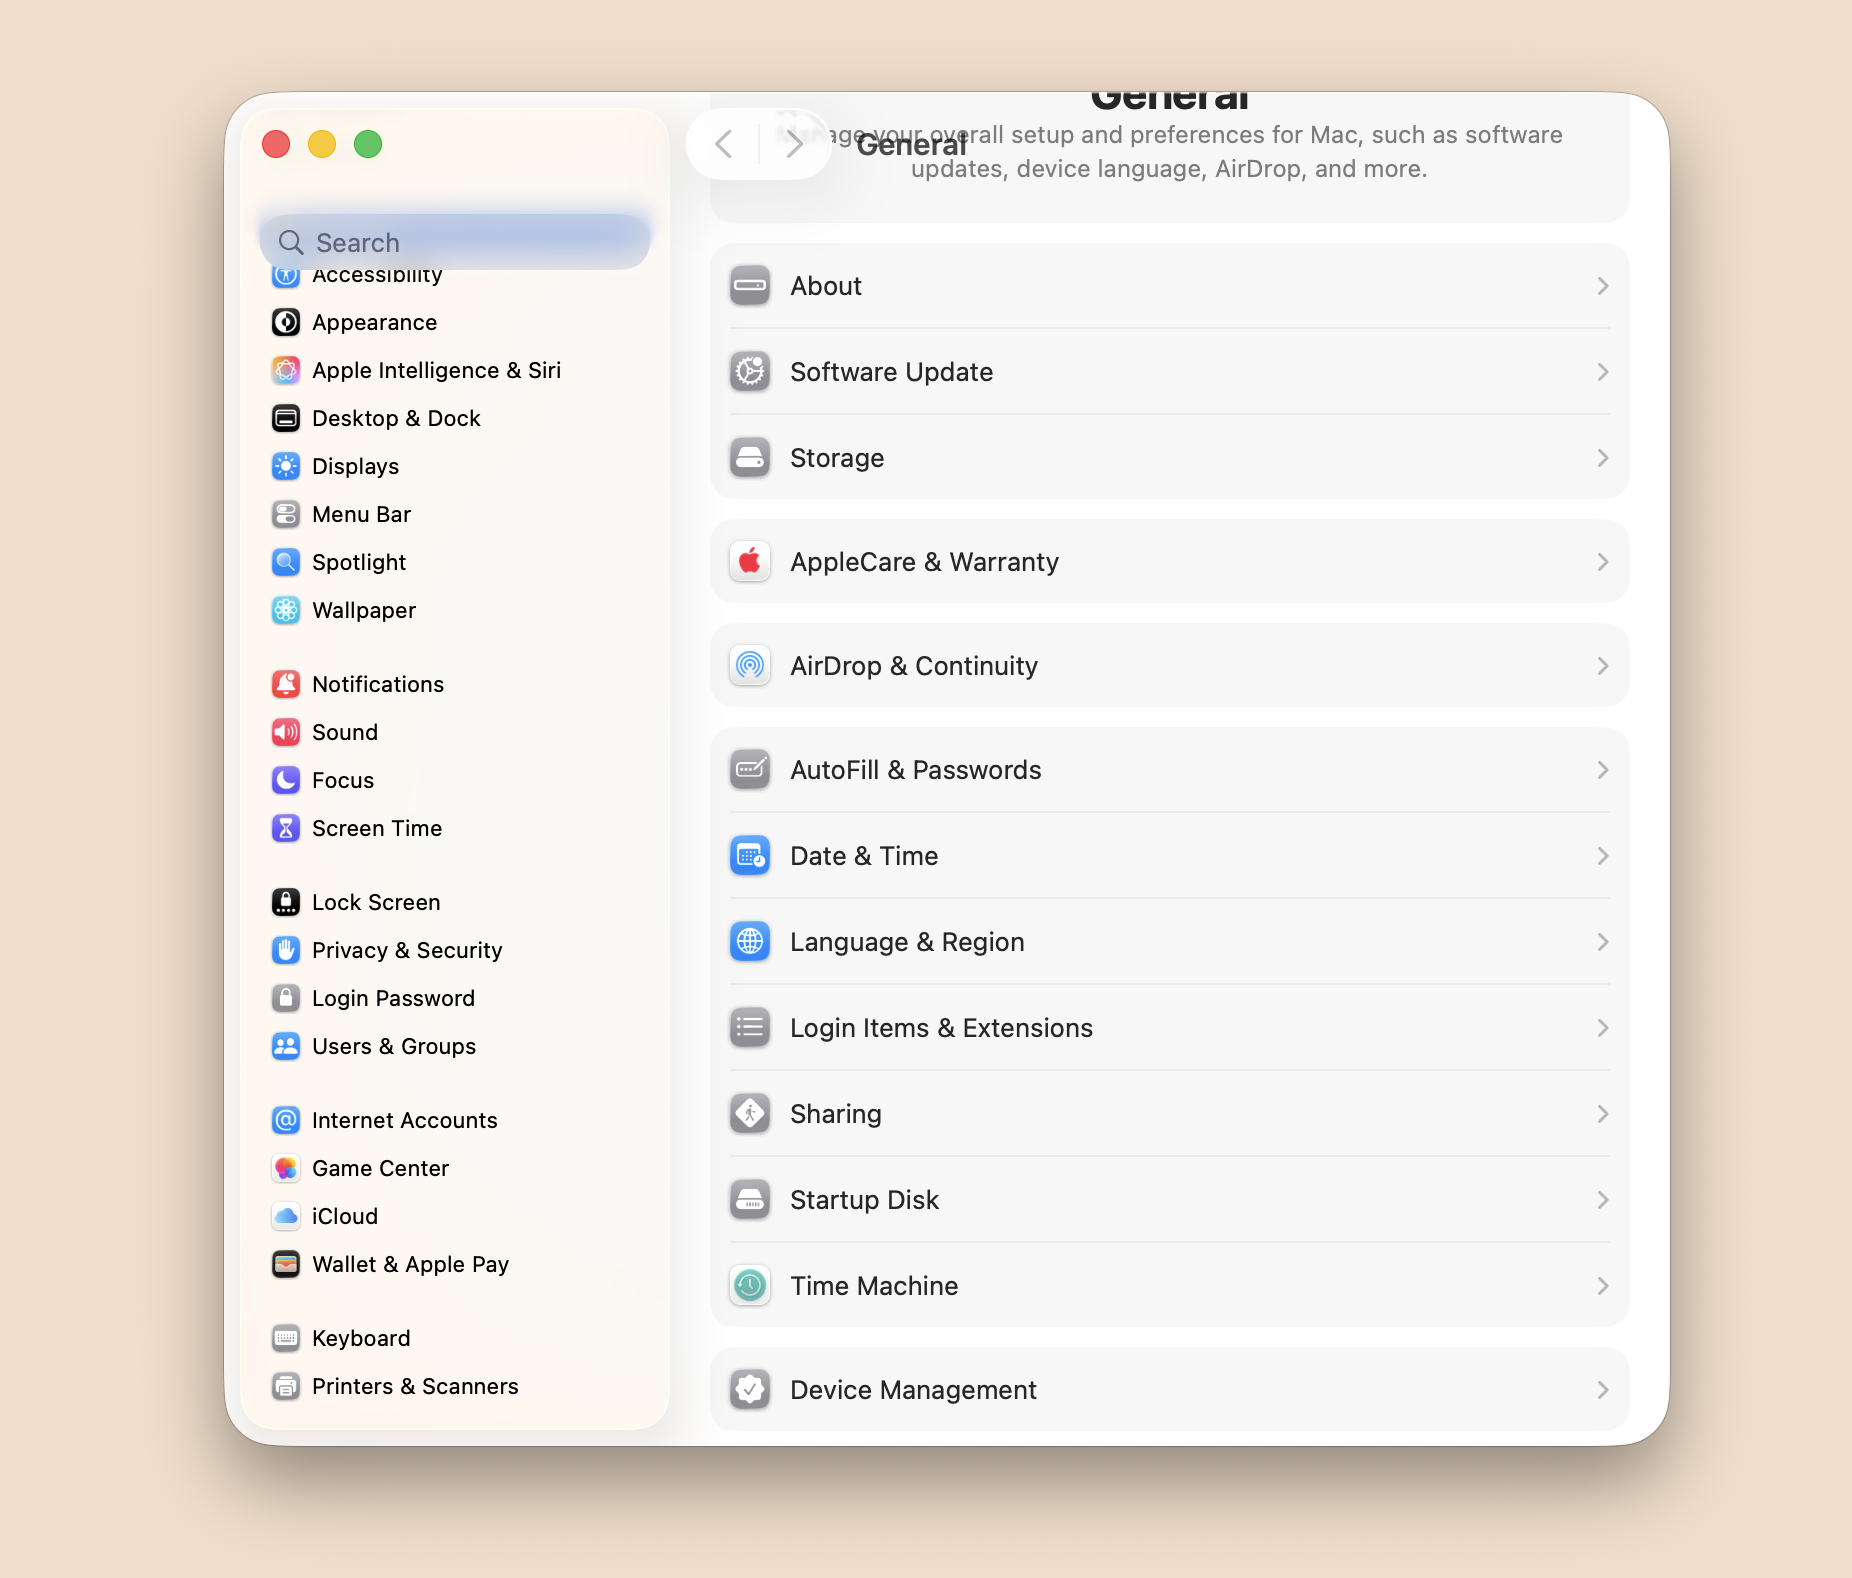Click the "Language & Region" label

[x=907, y=942]
